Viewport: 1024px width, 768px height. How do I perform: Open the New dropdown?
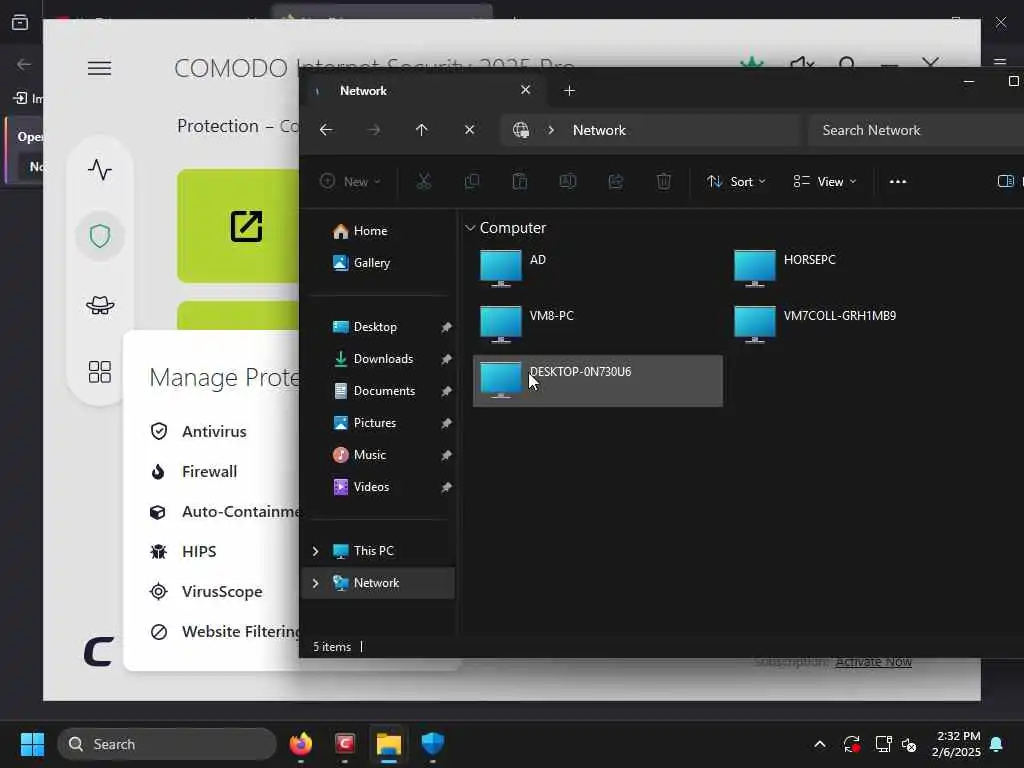[351, 182]
